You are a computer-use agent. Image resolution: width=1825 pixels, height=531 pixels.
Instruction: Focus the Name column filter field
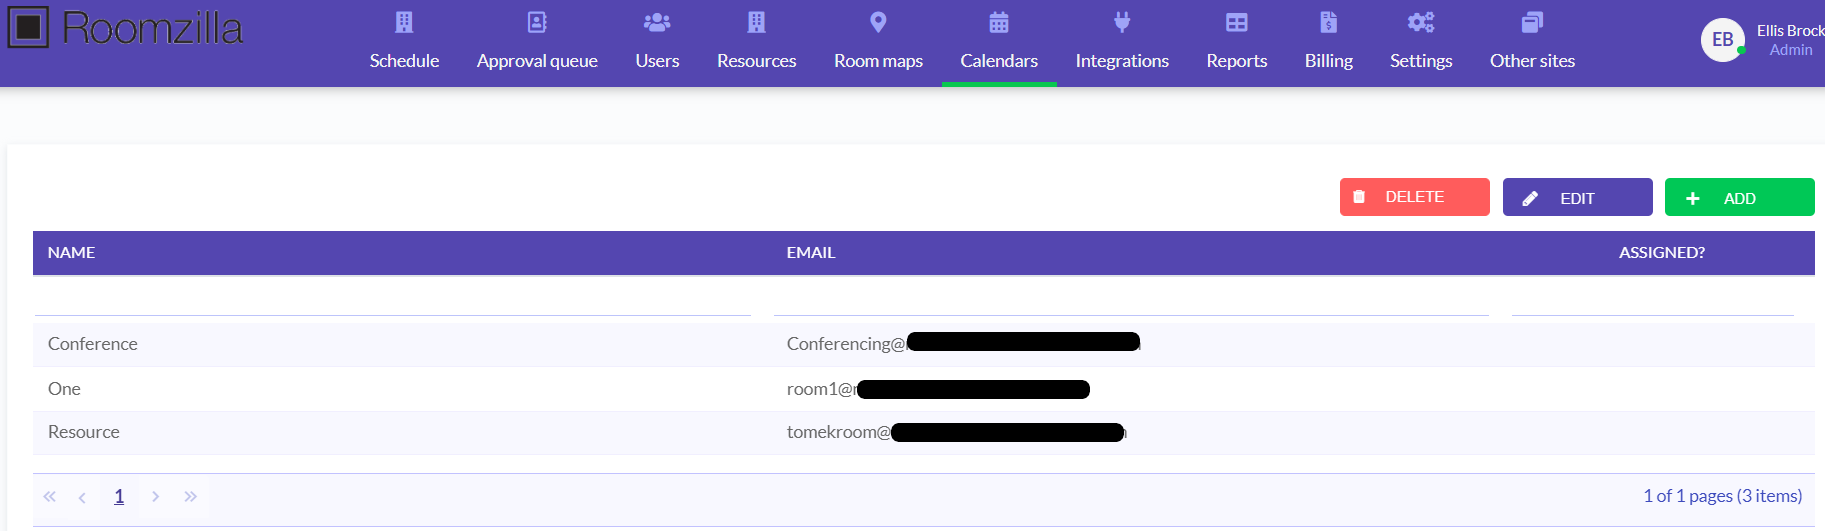point(392,302)
